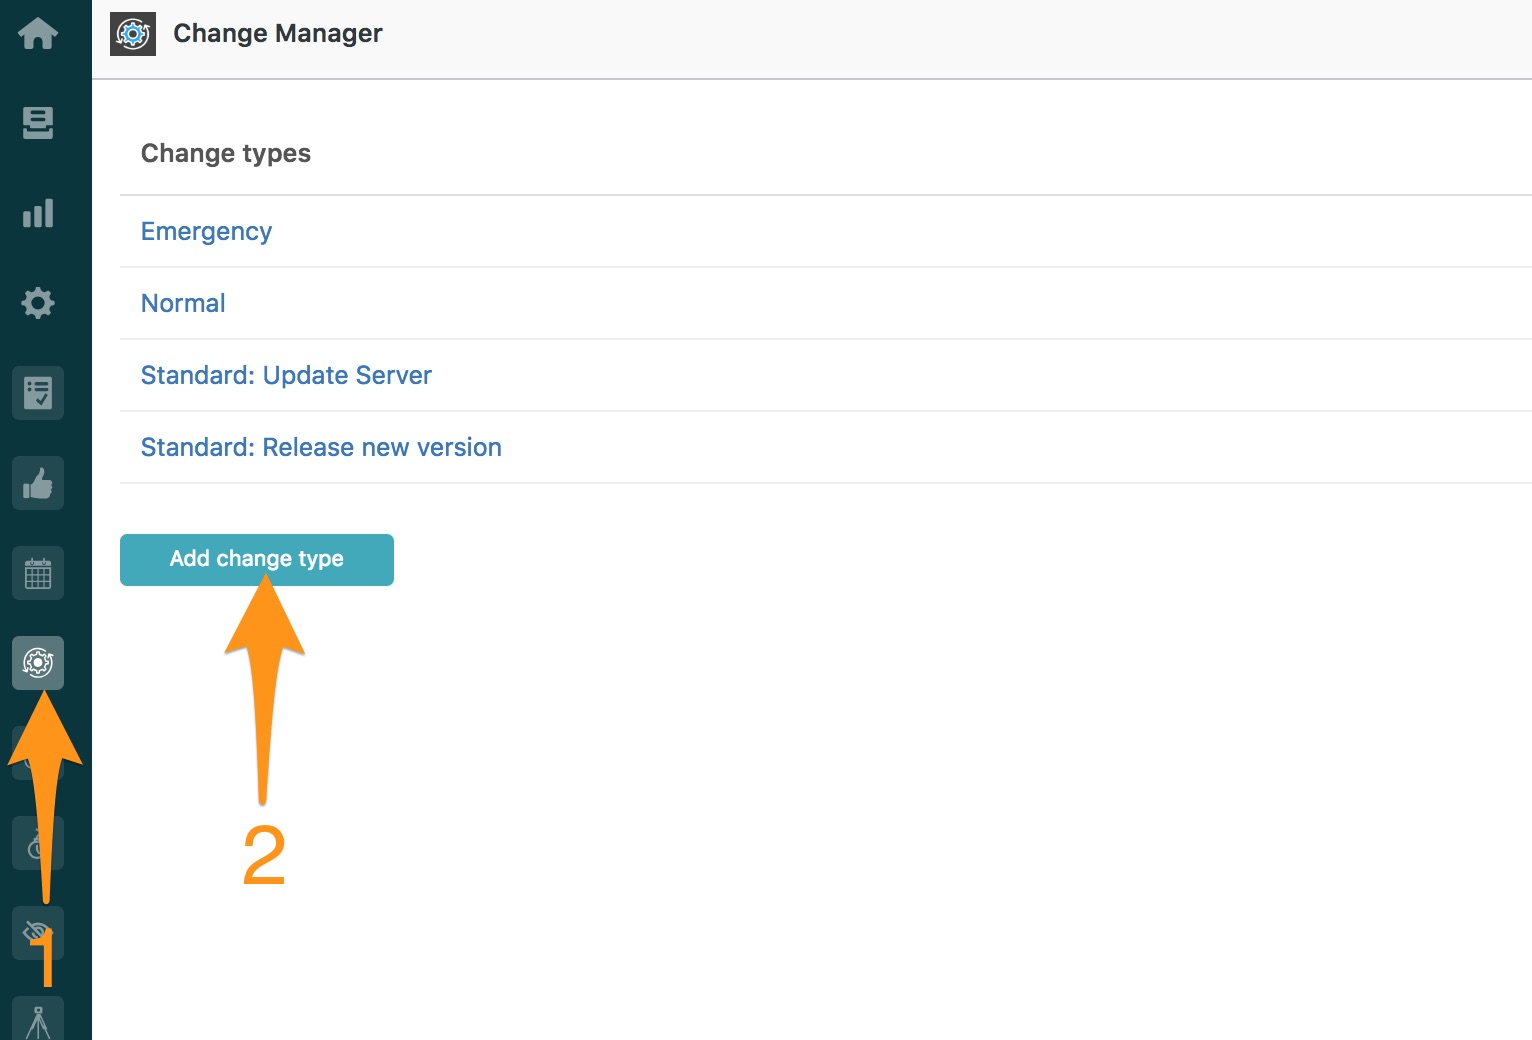The image size is (1532, 1040).
Task: Click the Change Manager header logo icon
Action: coord(133,33)
